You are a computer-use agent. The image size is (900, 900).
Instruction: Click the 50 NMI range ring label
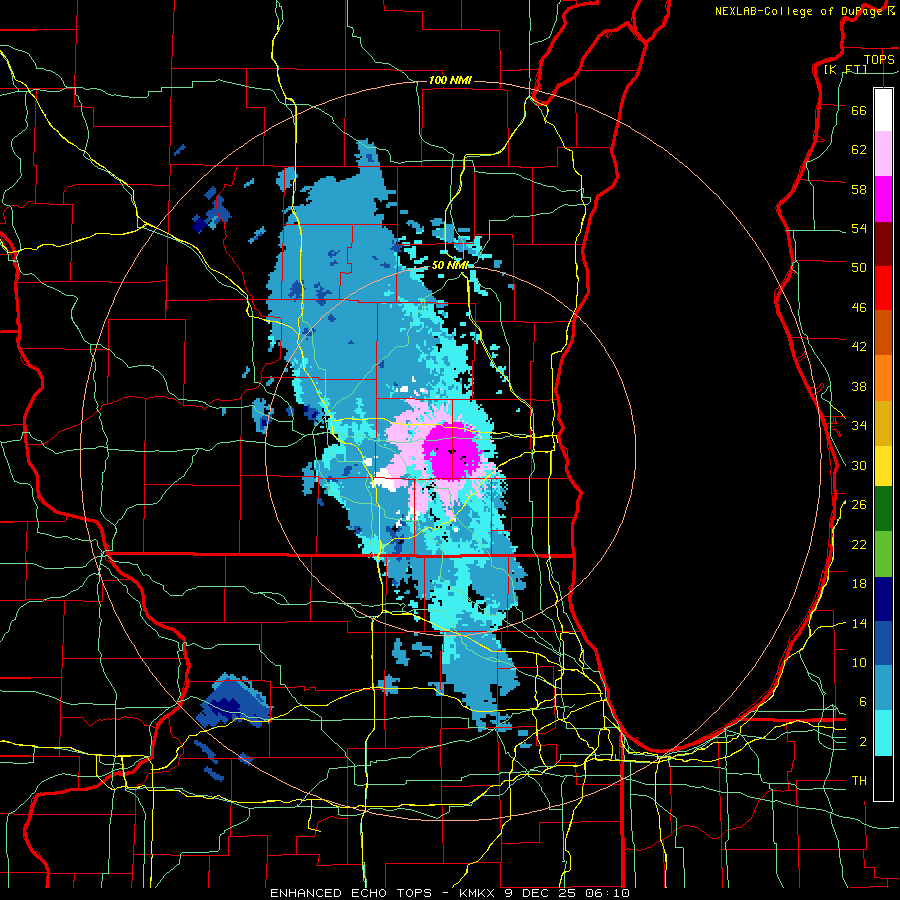pos(450,265)
